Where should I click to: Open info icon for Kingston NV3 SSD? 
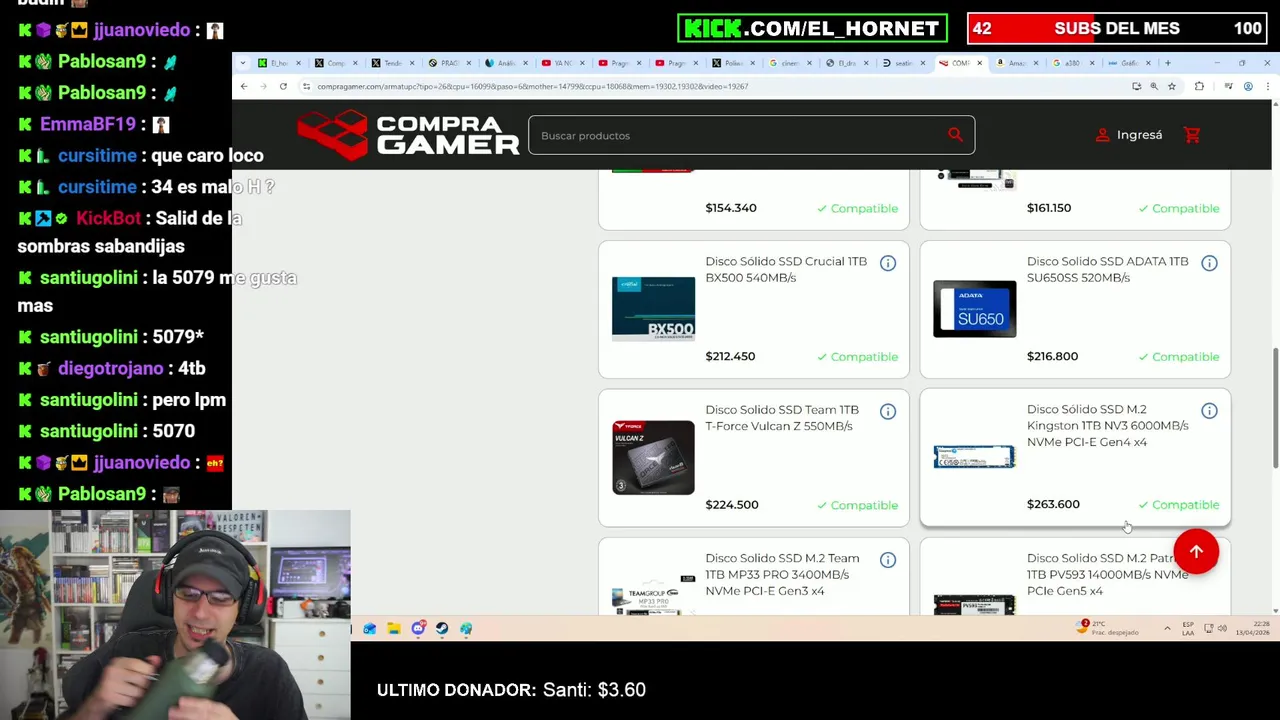coord(1209,411)
